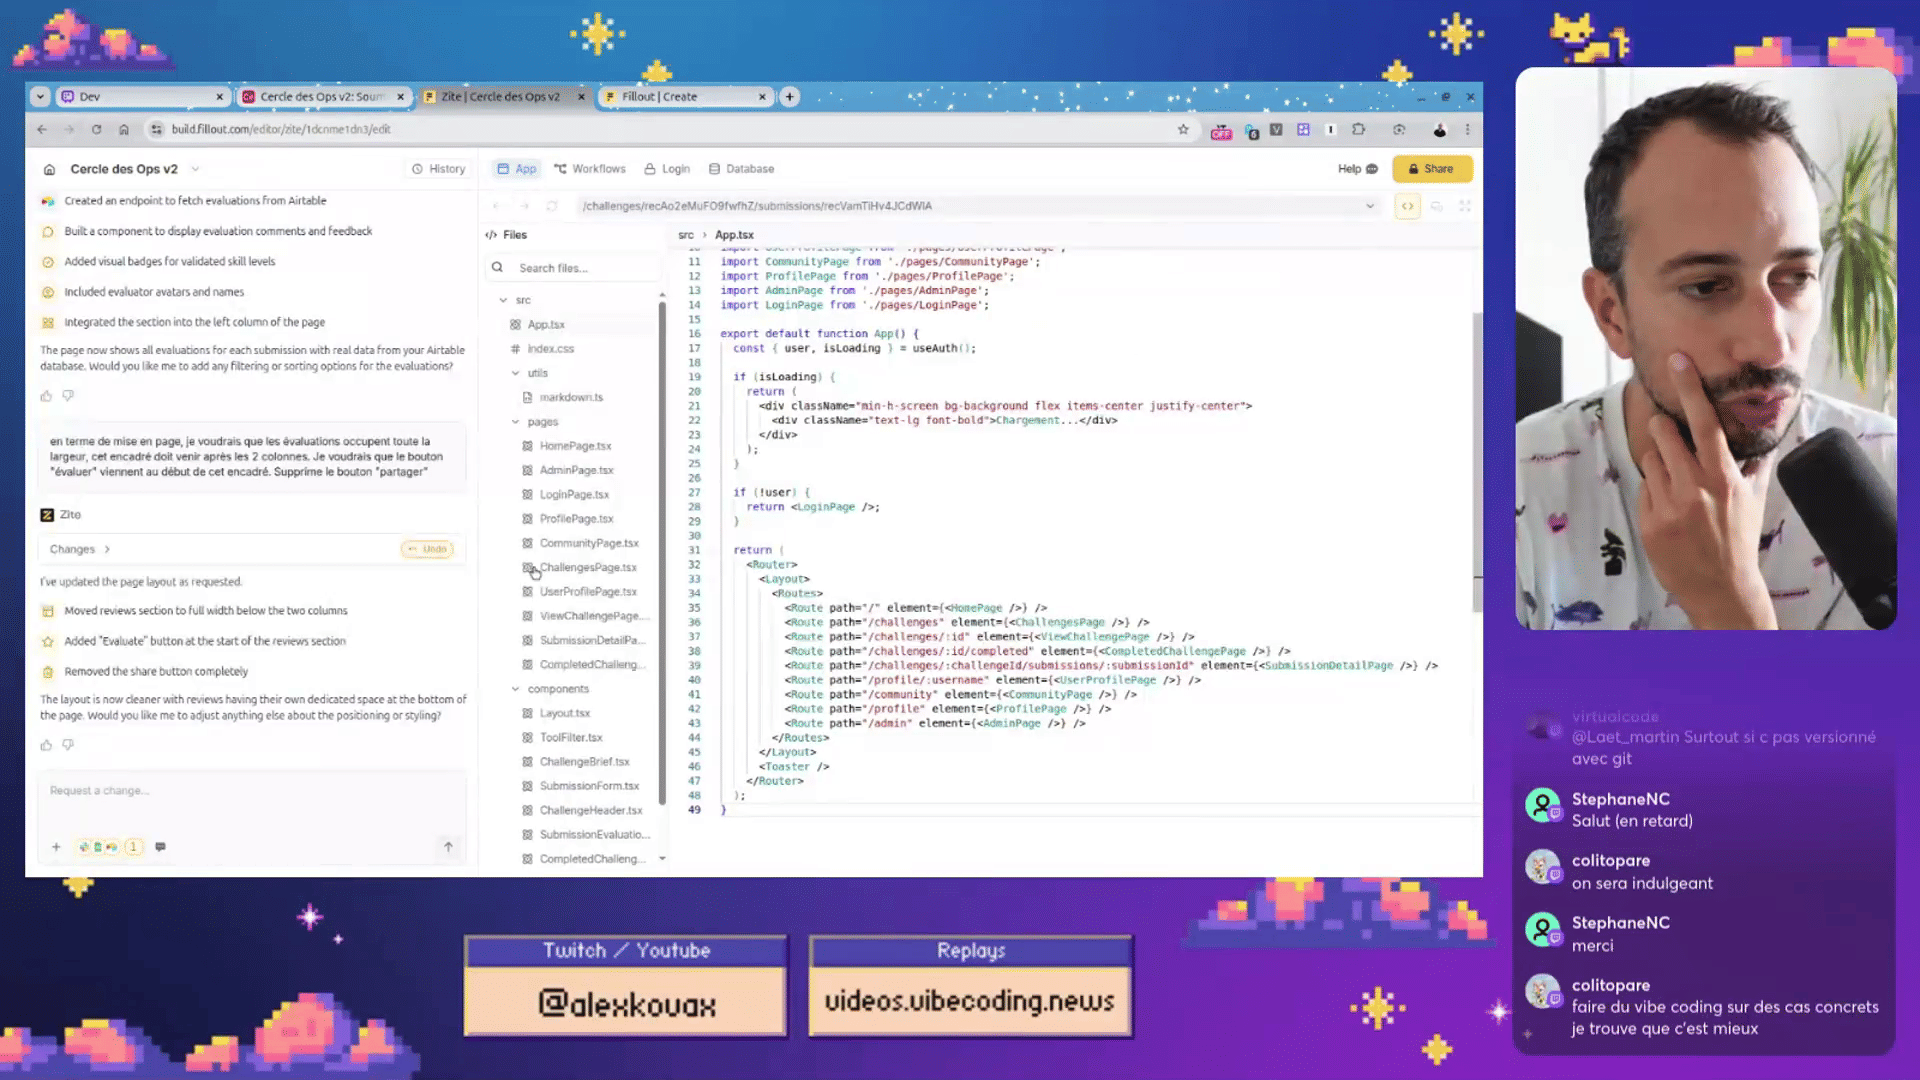Click the Share button

[x=1432, y=168]
